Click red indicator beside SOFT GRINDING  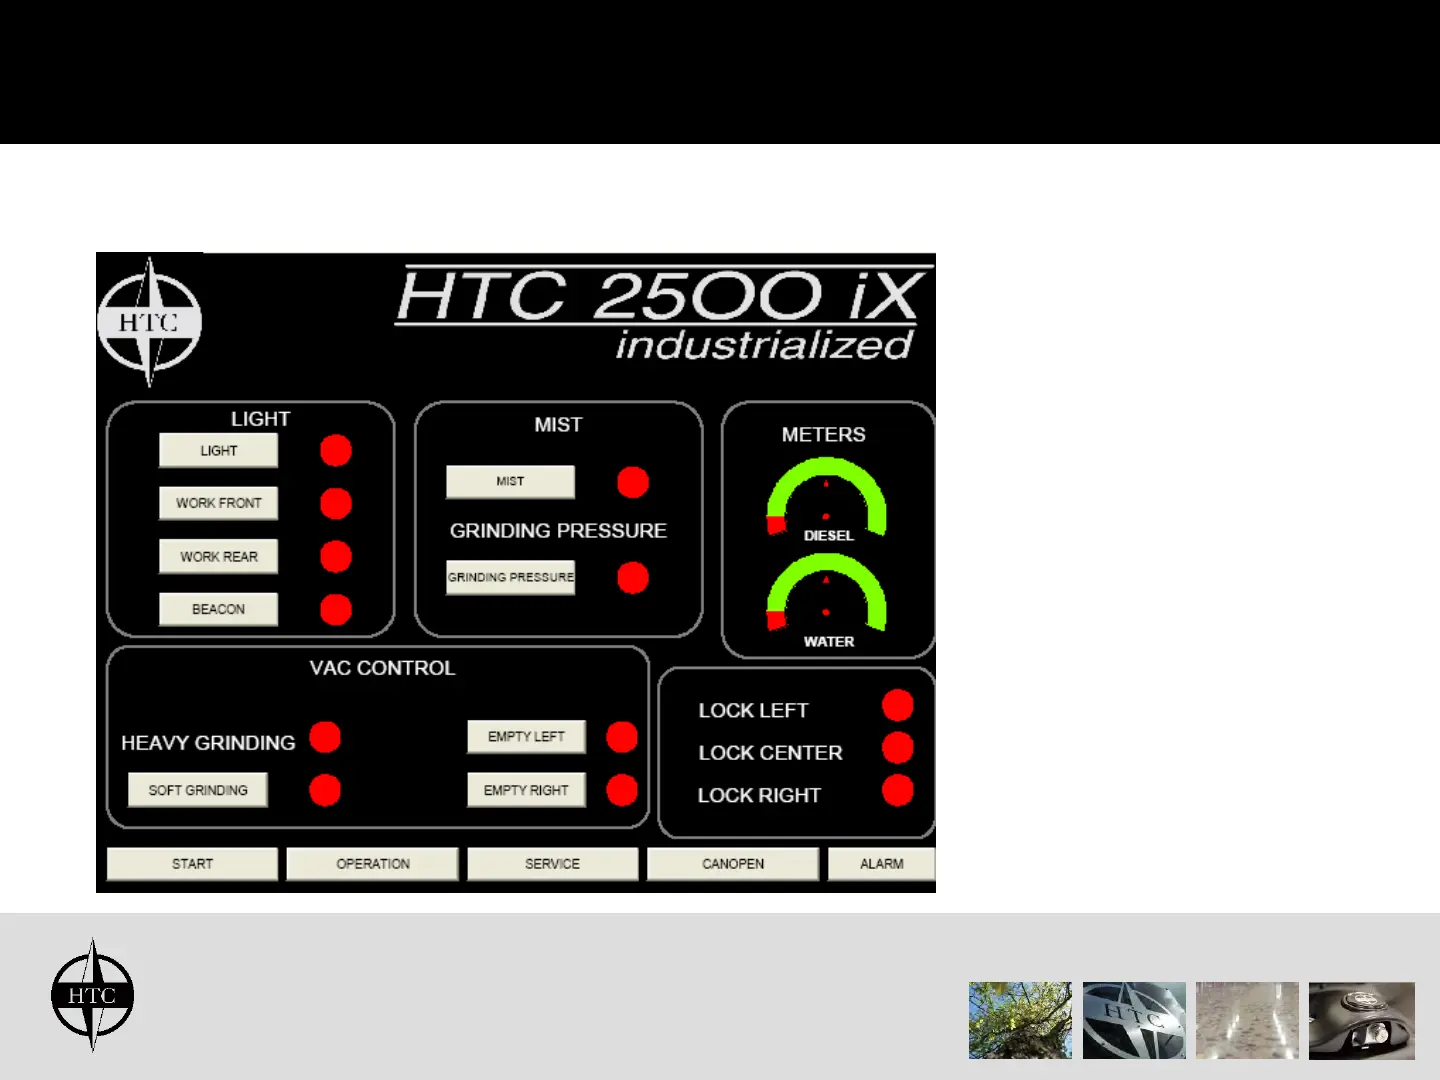pyautogui.click(x=325, y=790)
